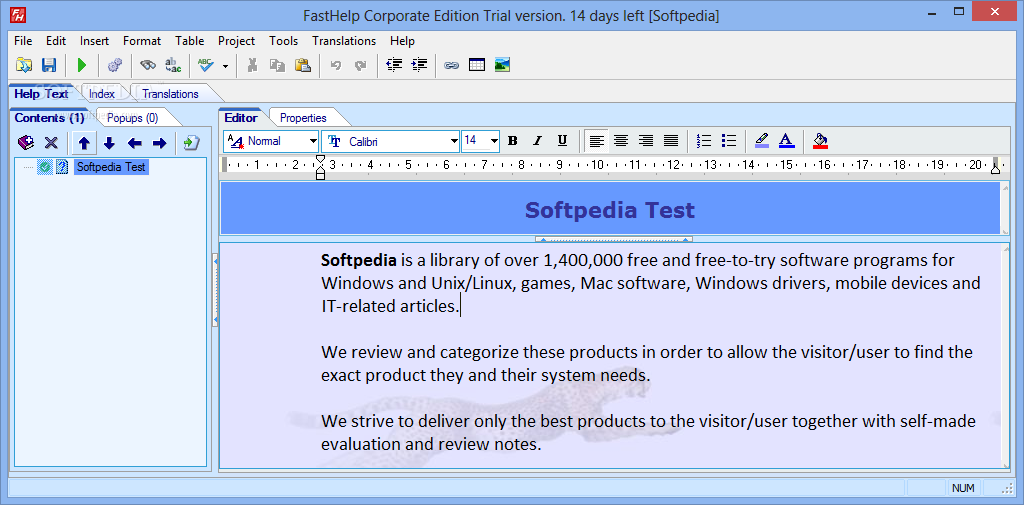1024x505 pixels.
Task: Open the Format menu
Action: coord(142,41)
